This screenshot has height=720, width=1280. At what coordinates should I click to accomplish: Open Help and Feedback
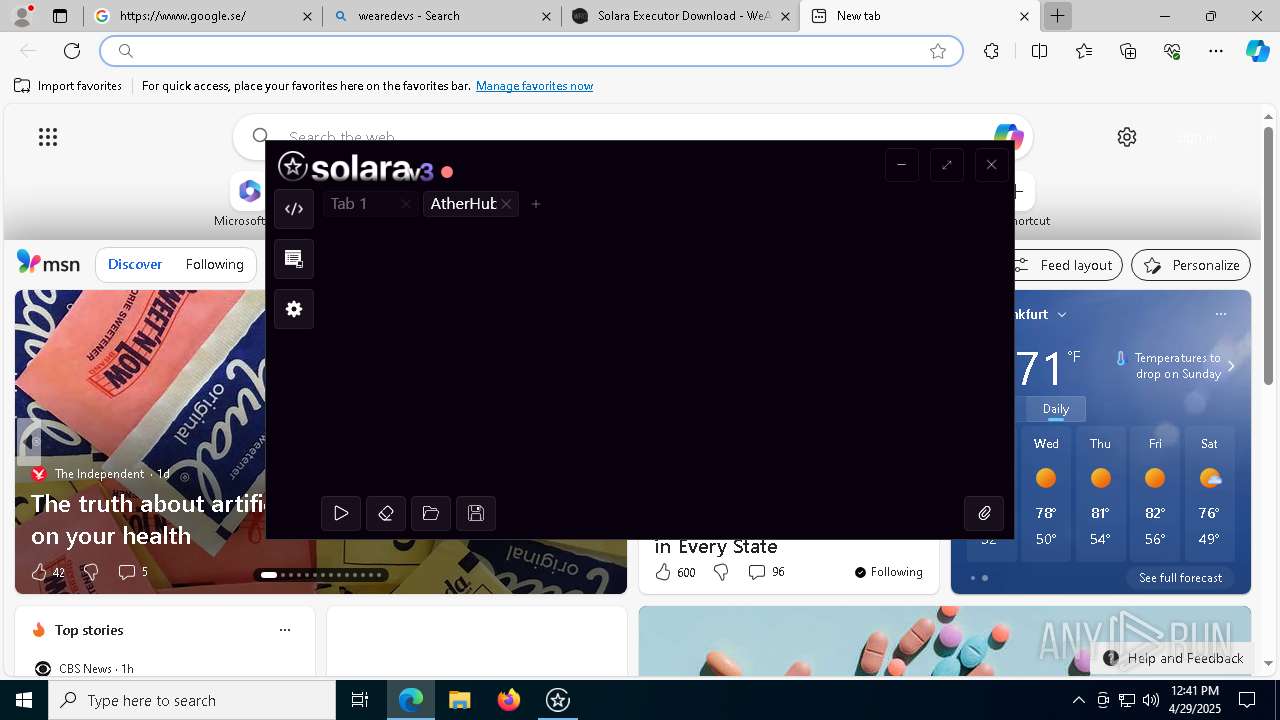click(x=1174, y=658)
